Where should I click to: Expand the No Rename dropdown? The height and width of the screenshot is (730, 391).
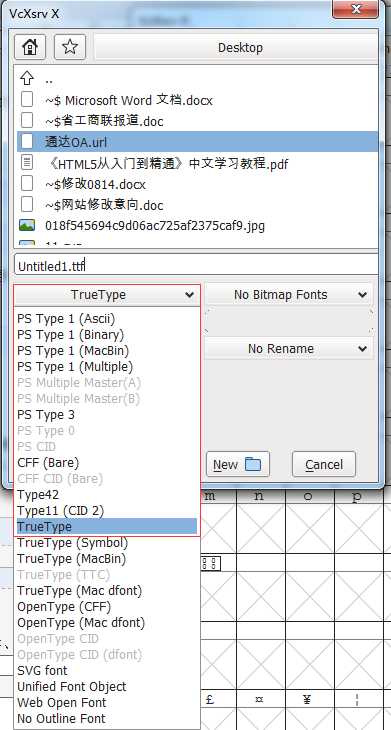(289, 349)
